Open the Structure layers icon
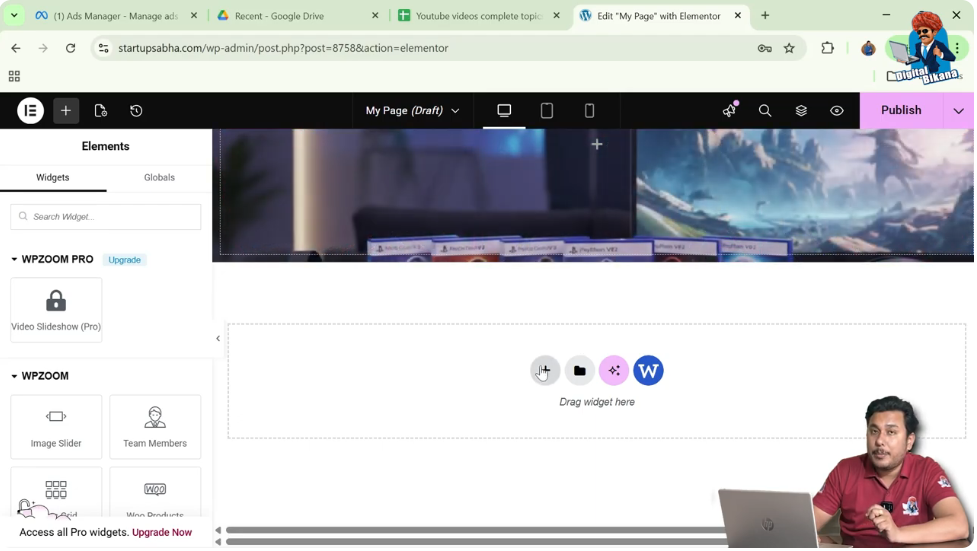The width and height of the screenshot is (977, 551). coord(801,111)
